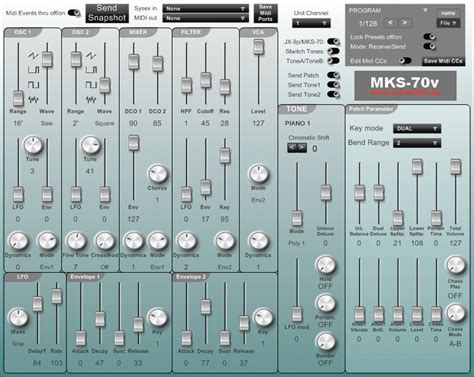
Task: Click the OSC 1 noise waveform icon
Action: point(33,99)
